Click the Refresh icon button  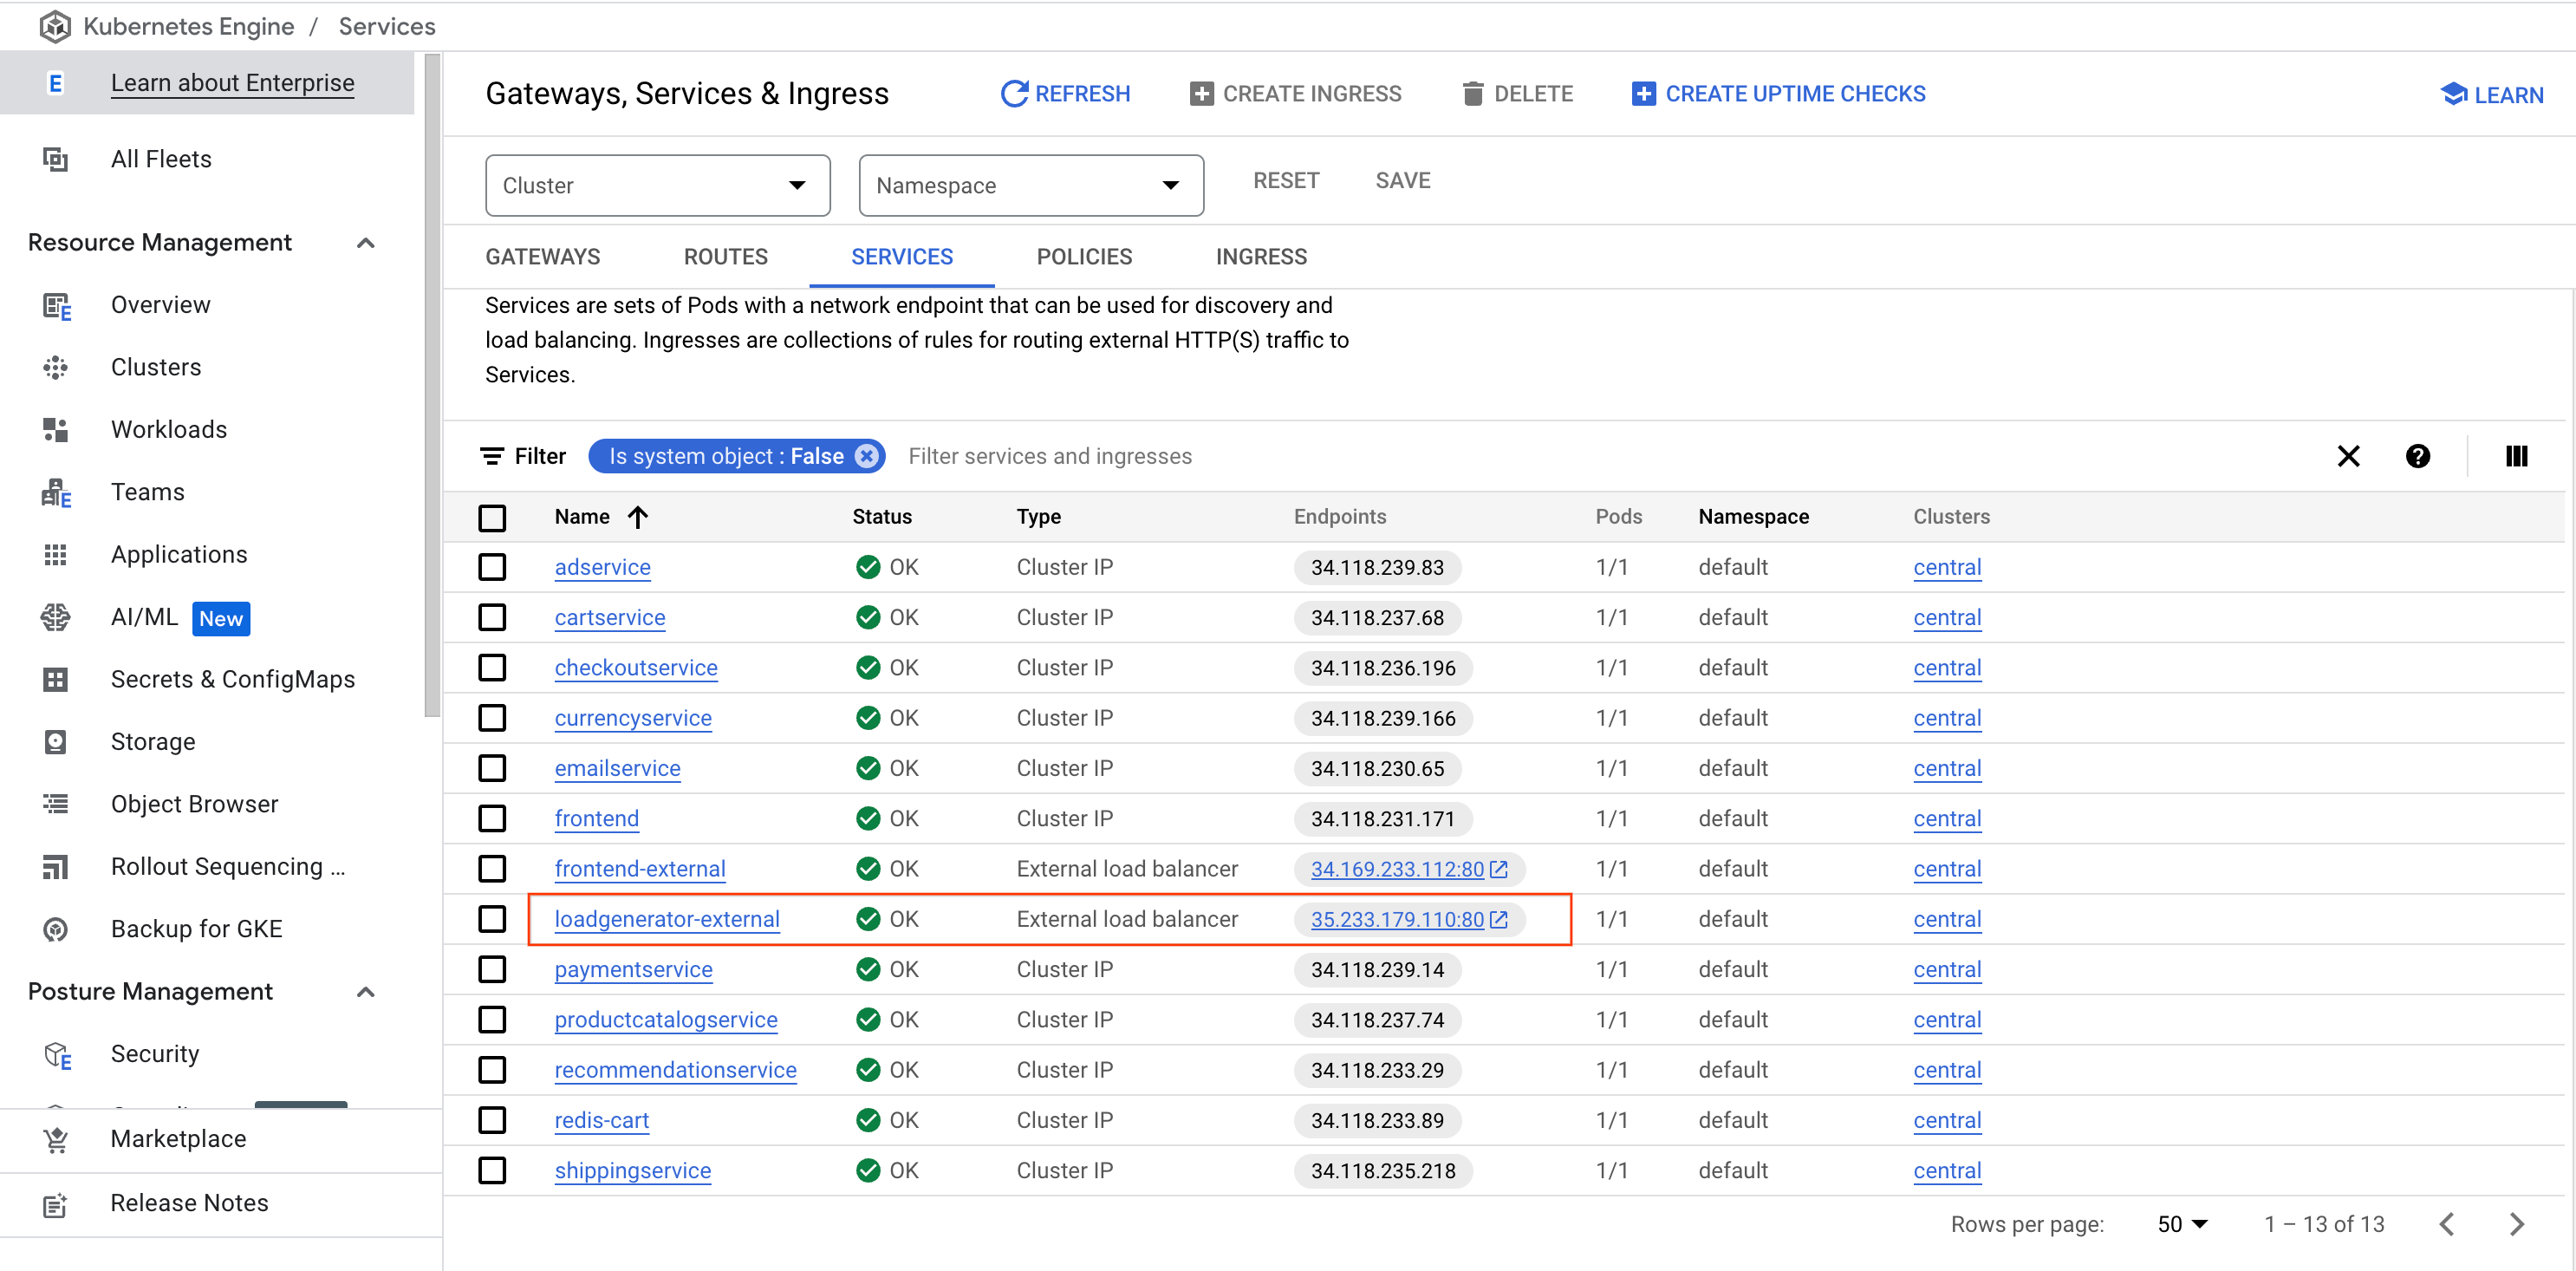tap(1014, 94)
